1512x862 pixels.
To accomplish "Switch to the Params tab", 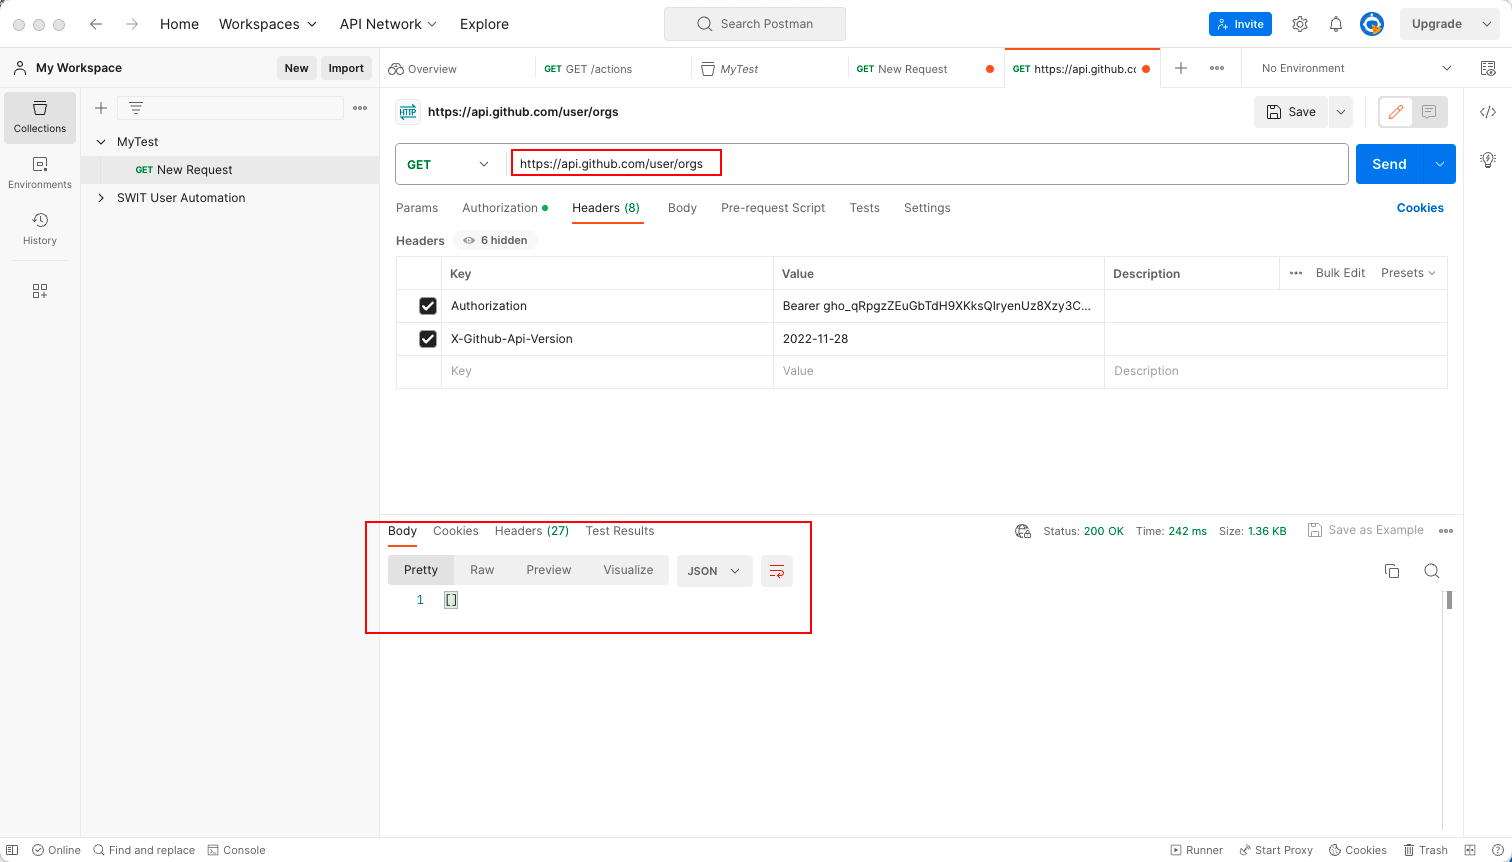I will coord(417,208).
